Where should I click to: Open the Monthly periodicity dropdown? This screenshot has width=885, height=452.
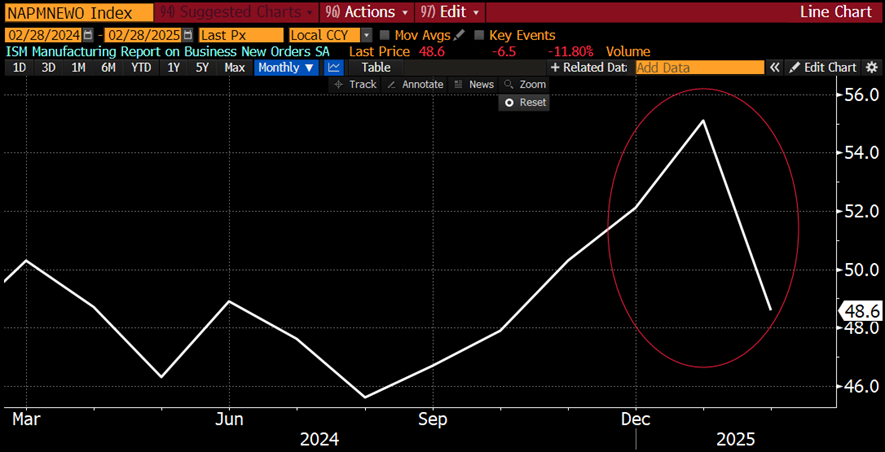(286, 68)
